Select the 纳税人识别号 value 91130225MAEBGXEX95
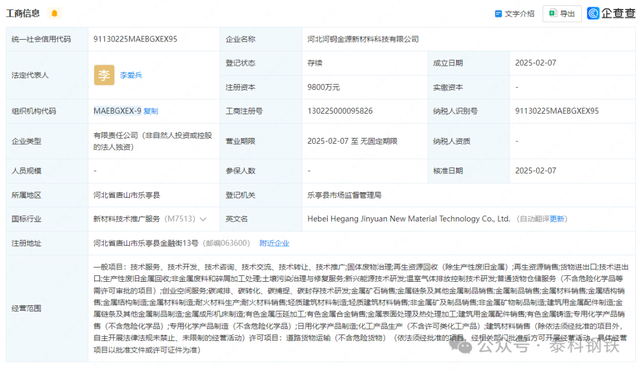Screen dimensions: 640x370 557,111
